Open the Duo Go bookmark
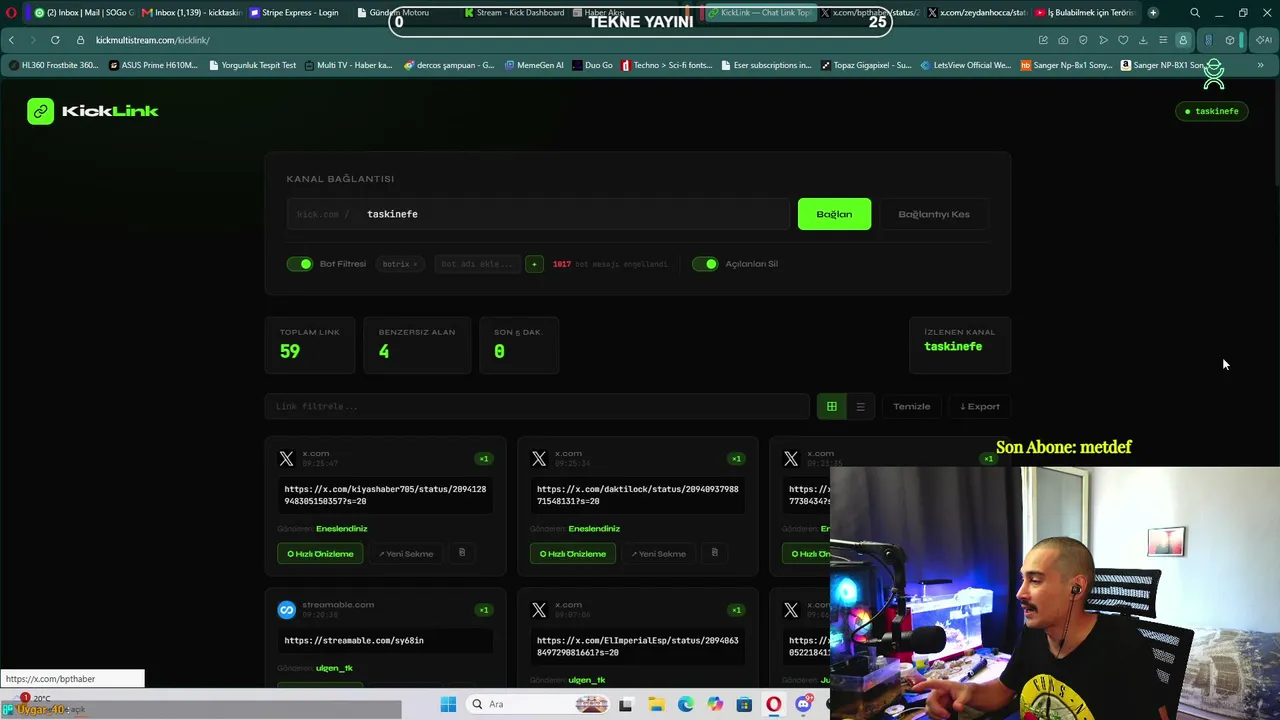This screenshot has width=1280, height=720. [593, 65]
